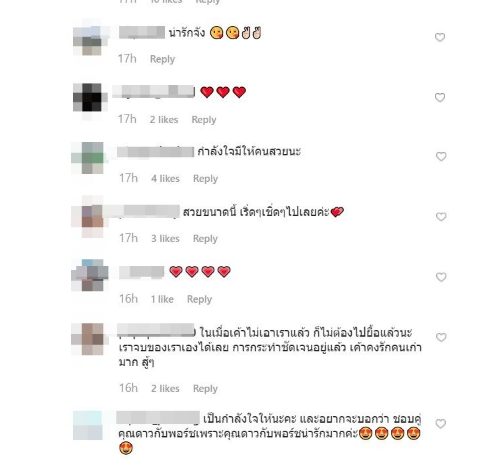Reply to comment with 4 likes
Viewport: 504px width, 460px height.
(x=205, y=178)
